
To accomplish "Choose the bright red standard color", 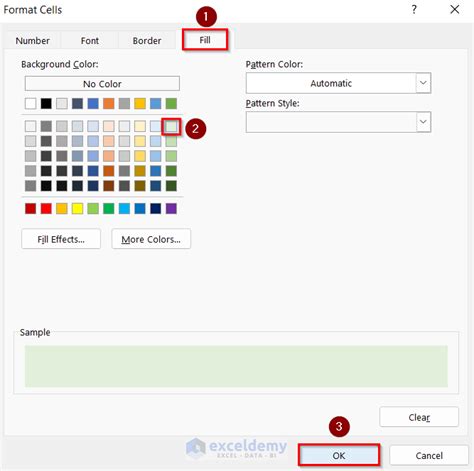I will (46, 209).
